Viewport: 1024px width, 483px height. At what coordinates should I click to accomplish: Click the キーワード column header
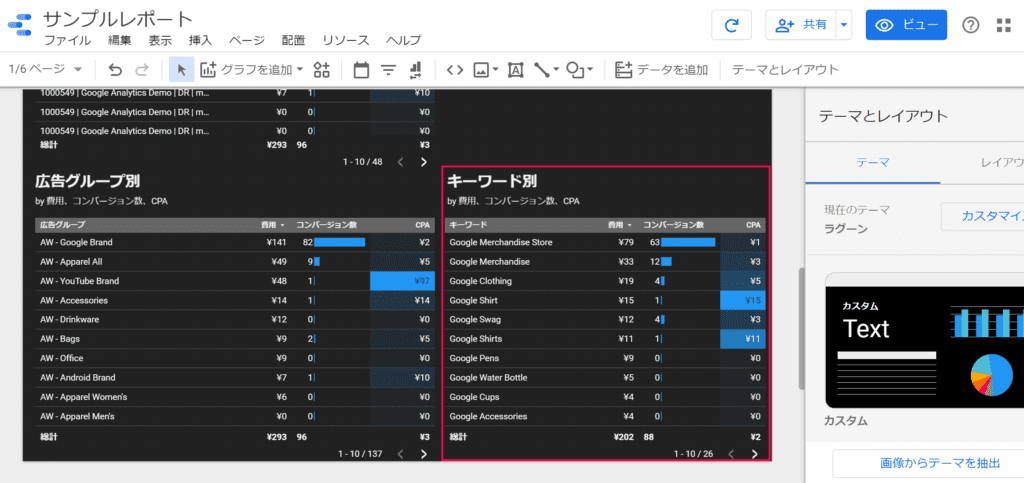point(468,225)
